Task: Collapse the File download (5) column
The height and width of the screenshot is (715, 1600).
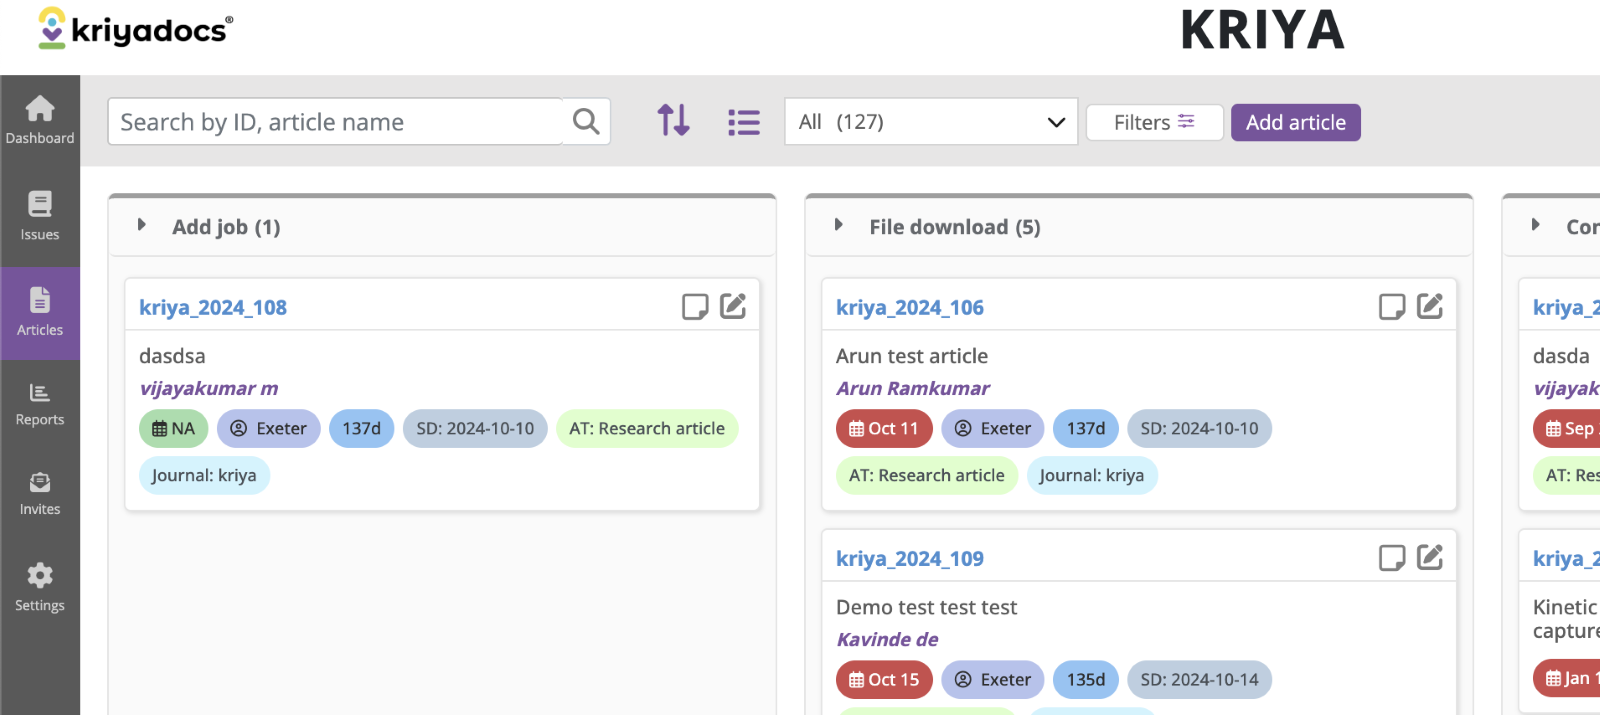Action: (839, 226)
